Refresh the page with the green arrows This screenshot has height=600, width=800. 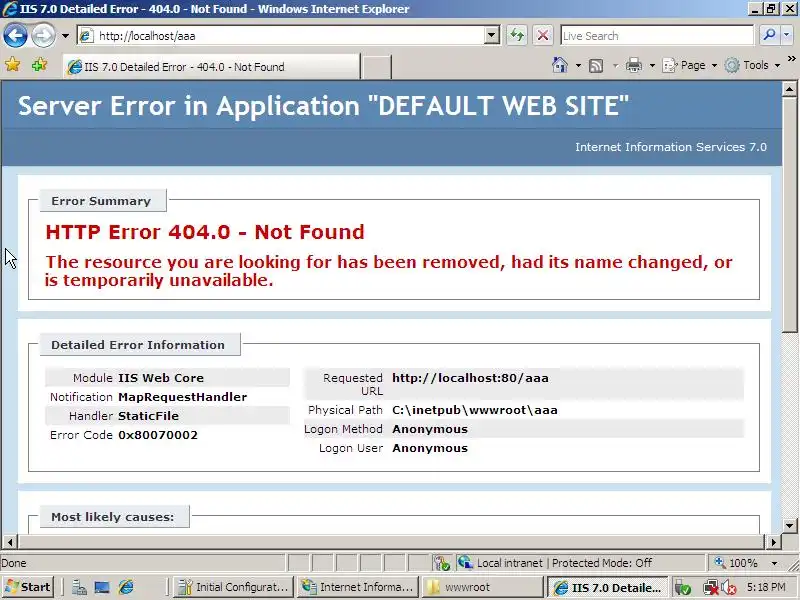tap(517, 36)
